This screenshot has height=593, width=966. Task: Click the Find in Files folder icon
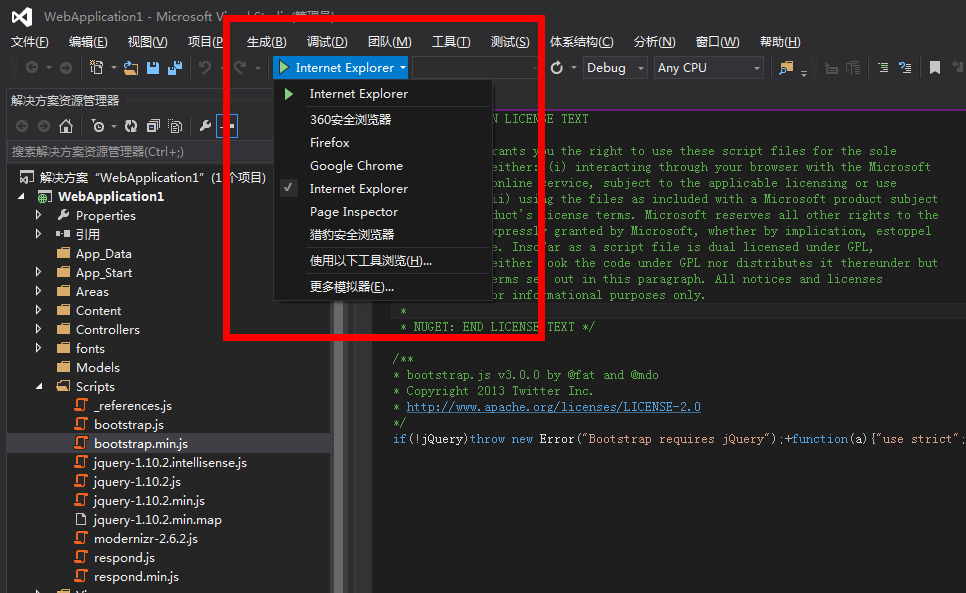[786, 68]
